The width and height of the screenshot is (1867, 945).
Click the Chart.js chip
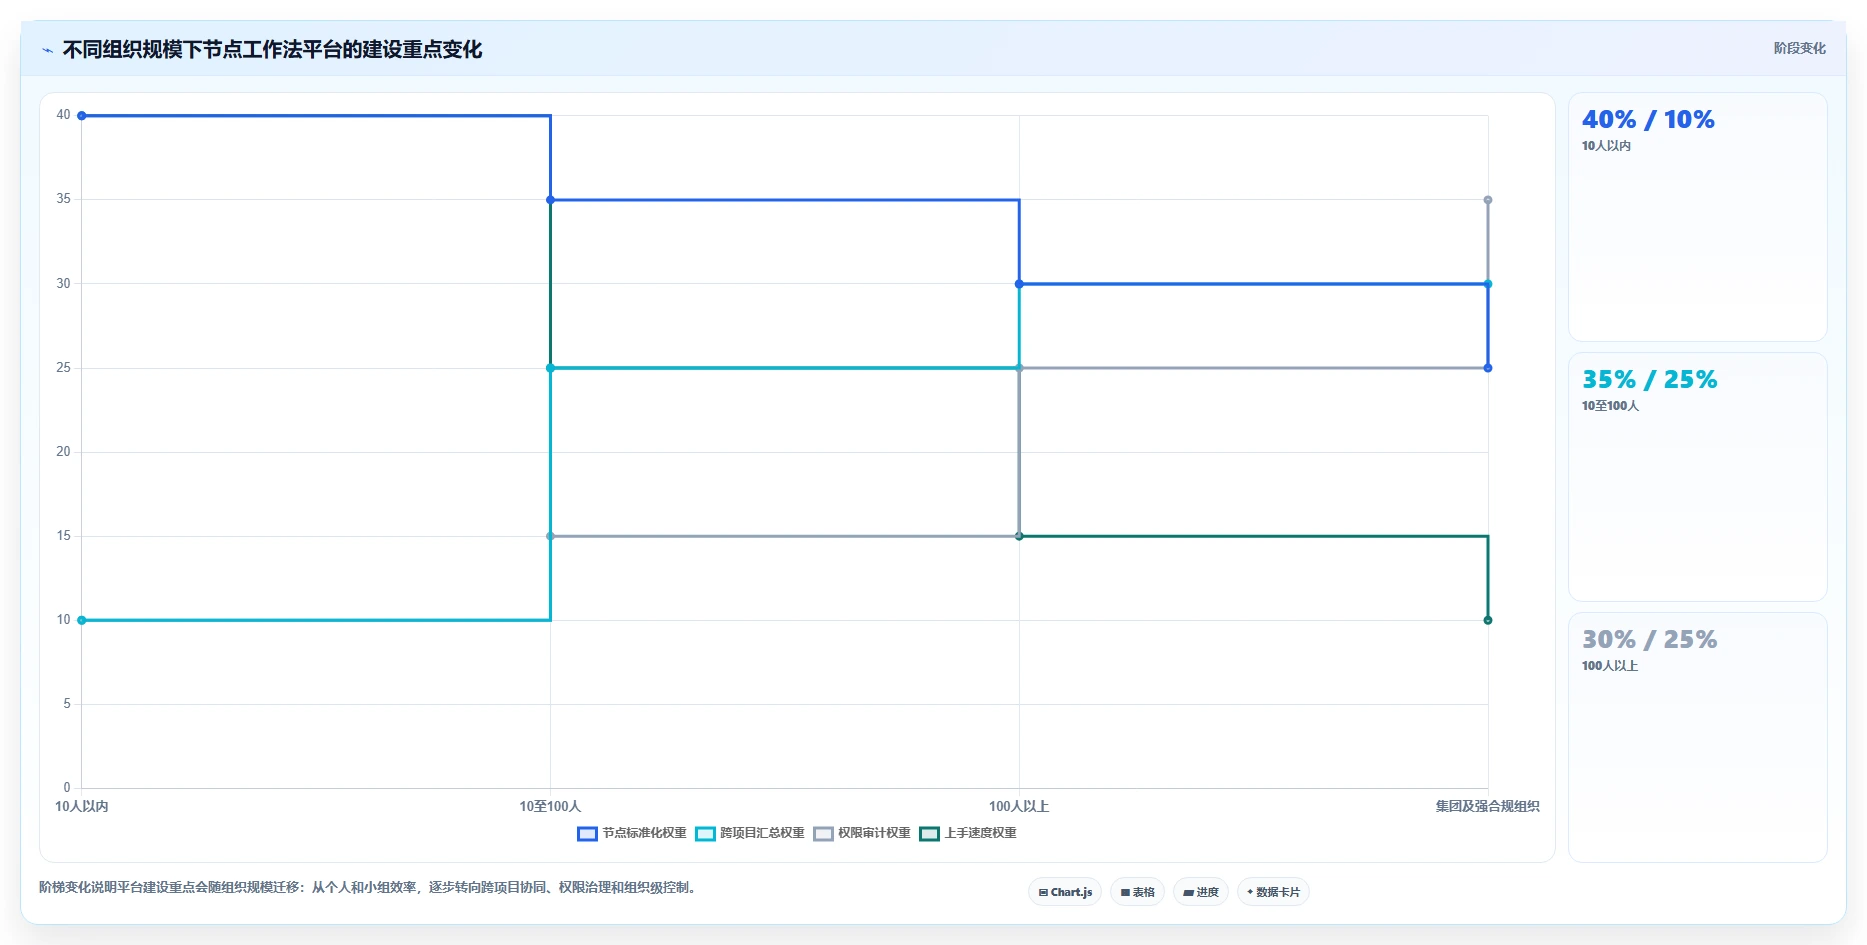point(1065,892)
